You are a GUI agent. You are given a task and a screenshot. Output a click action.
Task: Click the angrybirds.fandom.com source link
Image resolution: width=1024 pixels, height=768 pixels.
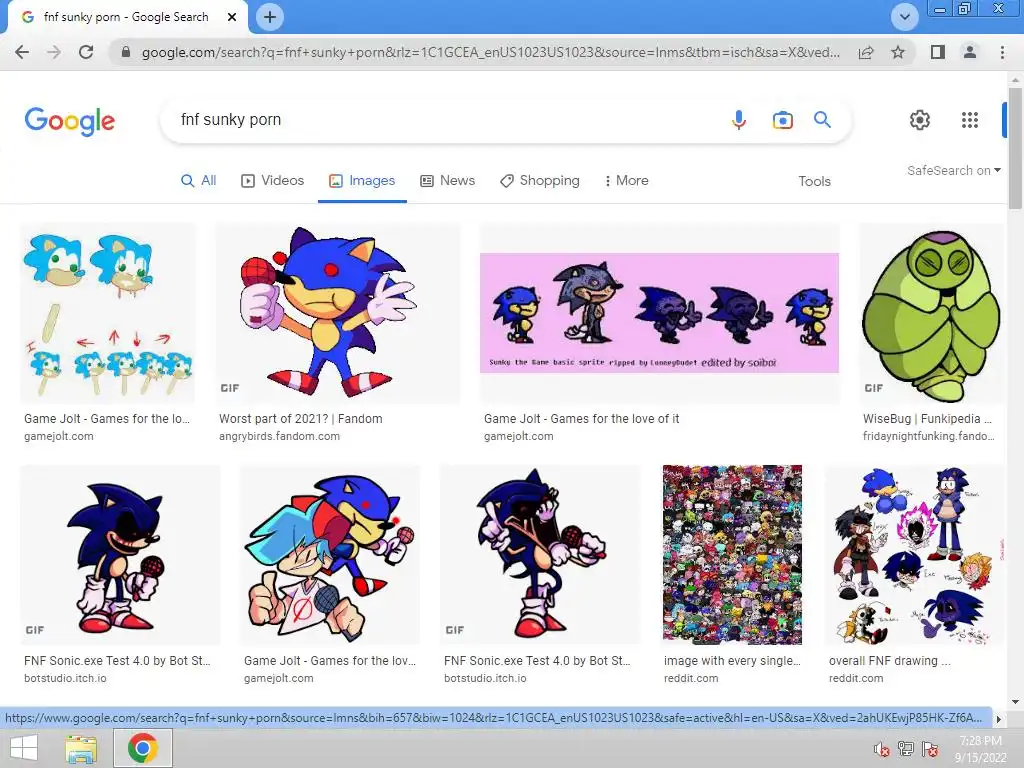(280, 436)
